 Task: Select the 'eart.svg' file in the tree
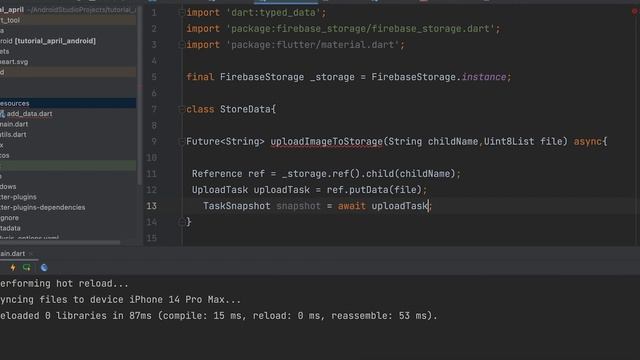(14, 62)
